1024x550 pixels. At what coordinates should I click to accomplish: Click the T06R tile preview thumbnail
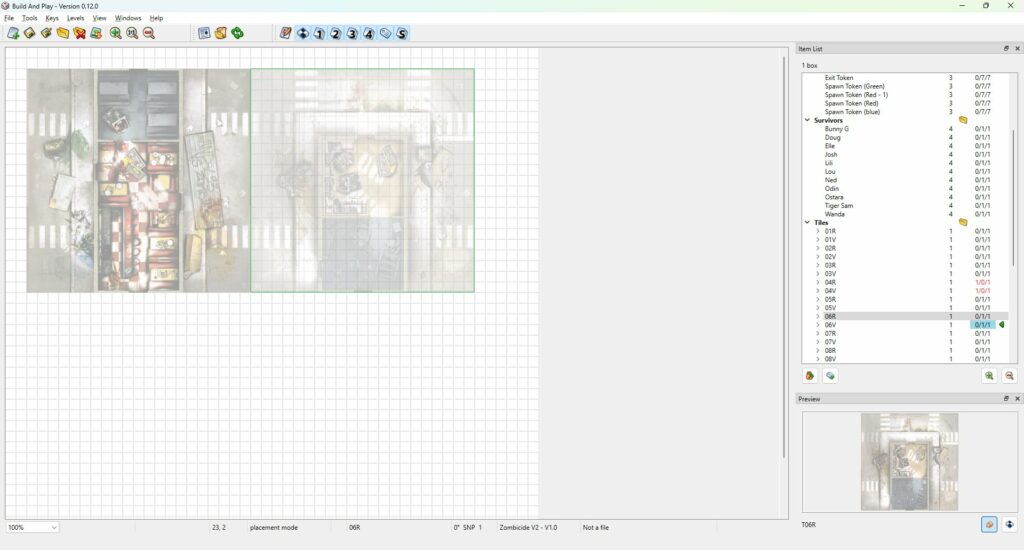[909, 462]
